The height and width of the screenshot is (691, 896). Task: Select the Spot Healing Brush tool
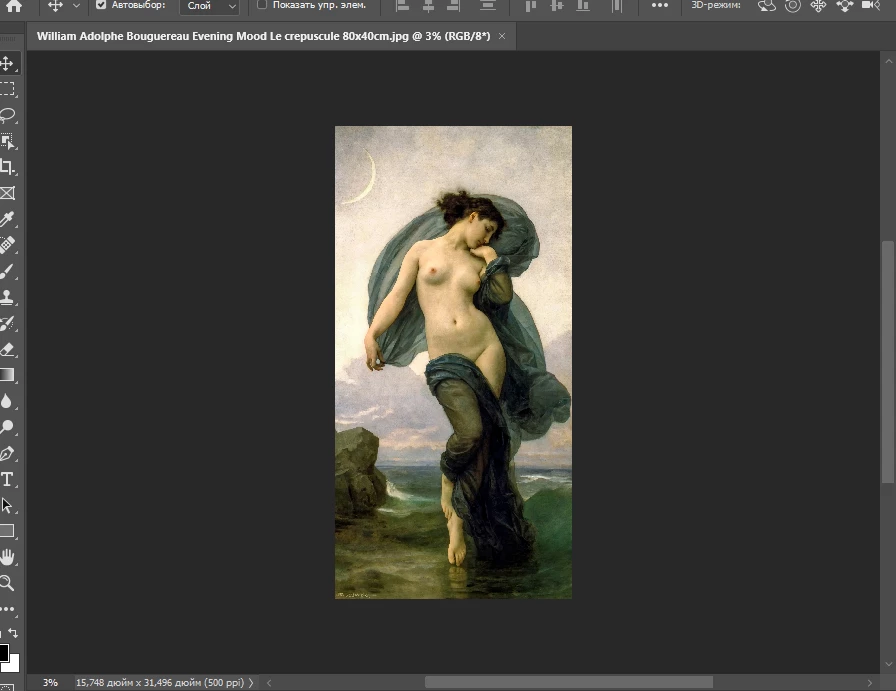[7, 245]
